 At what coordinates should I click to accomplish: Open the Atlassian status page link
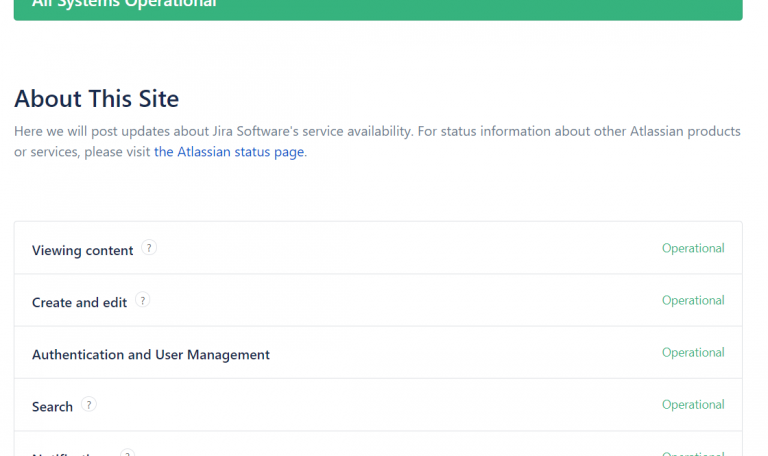coord(229,152)
